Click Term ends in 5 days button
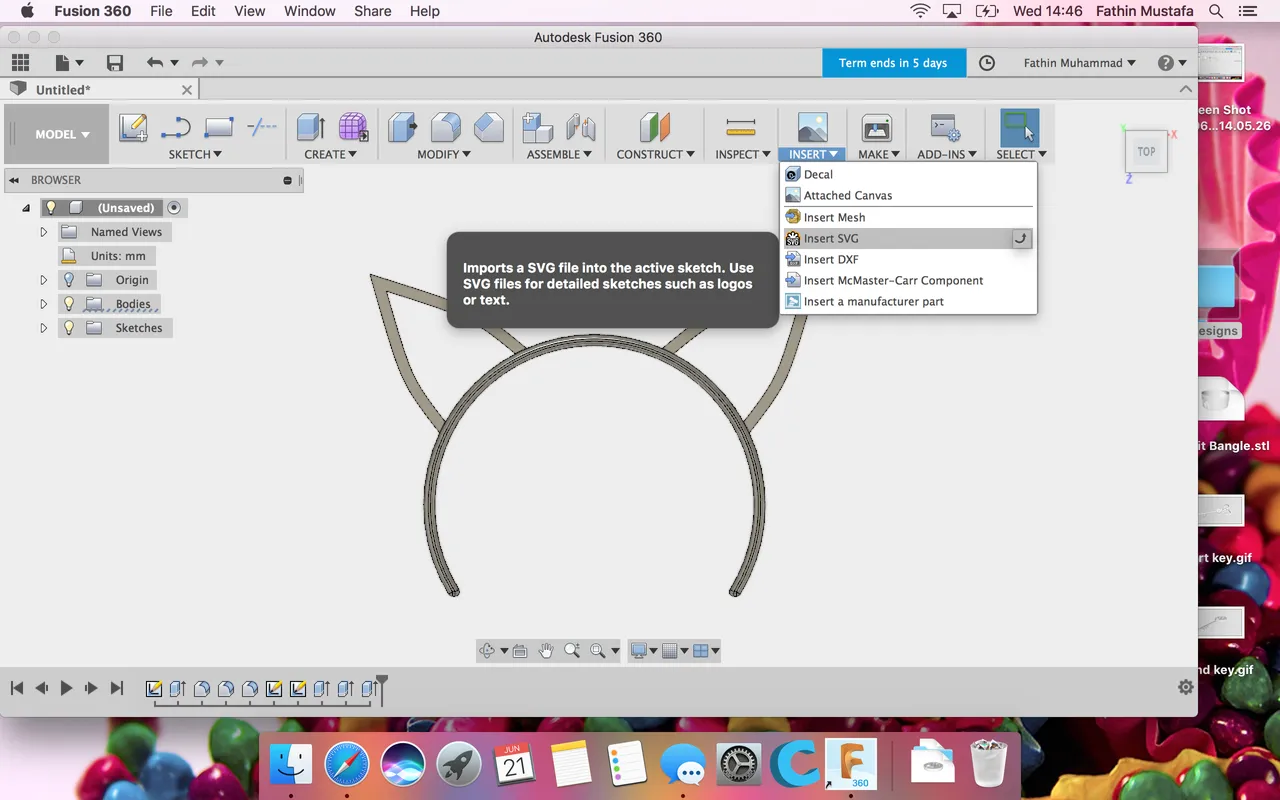Viewport: 1280px width, 800px height. (893, 63)
